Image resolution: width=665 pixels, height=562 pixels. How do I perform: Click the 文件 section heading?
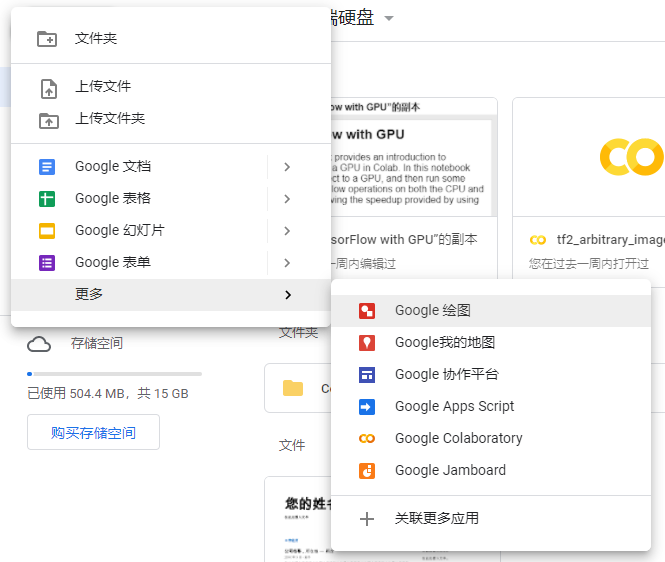tap(292, 445)
